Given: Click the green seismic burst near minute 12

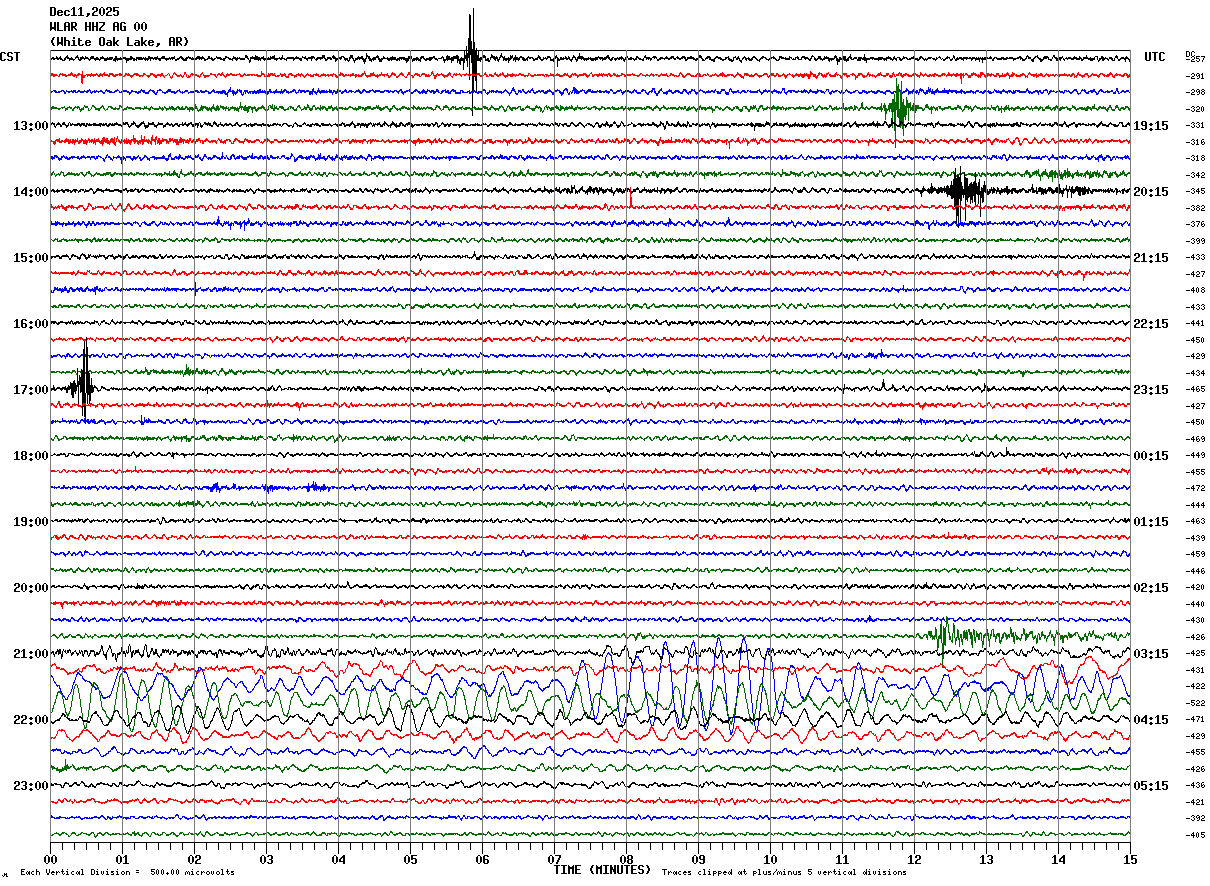Looking at the screenshot, I should tap(898, 108).
